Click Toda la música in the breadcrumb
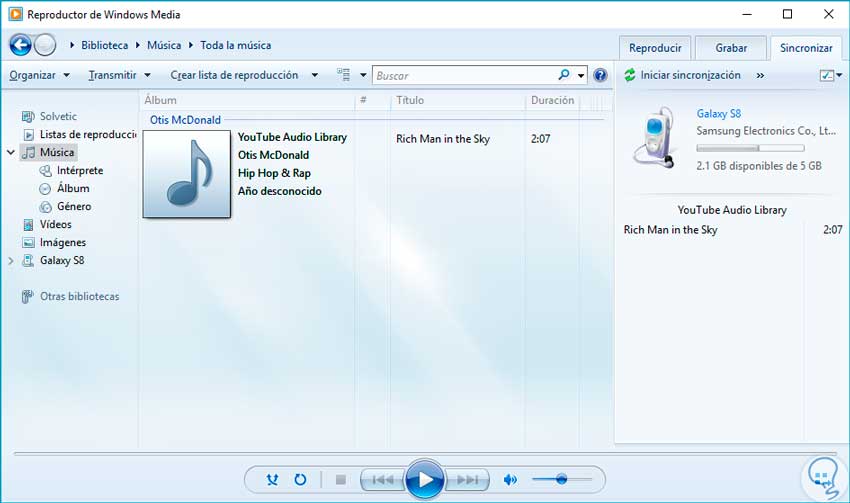The height and width of the screenshot is (503, 850). point(235,45)
